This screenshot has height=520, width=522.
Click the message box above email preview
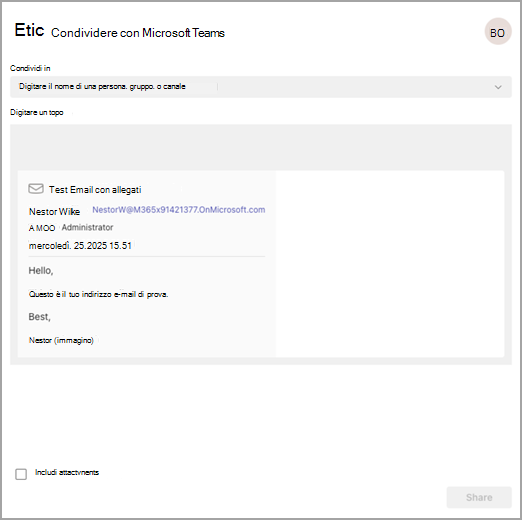(261, 147)
